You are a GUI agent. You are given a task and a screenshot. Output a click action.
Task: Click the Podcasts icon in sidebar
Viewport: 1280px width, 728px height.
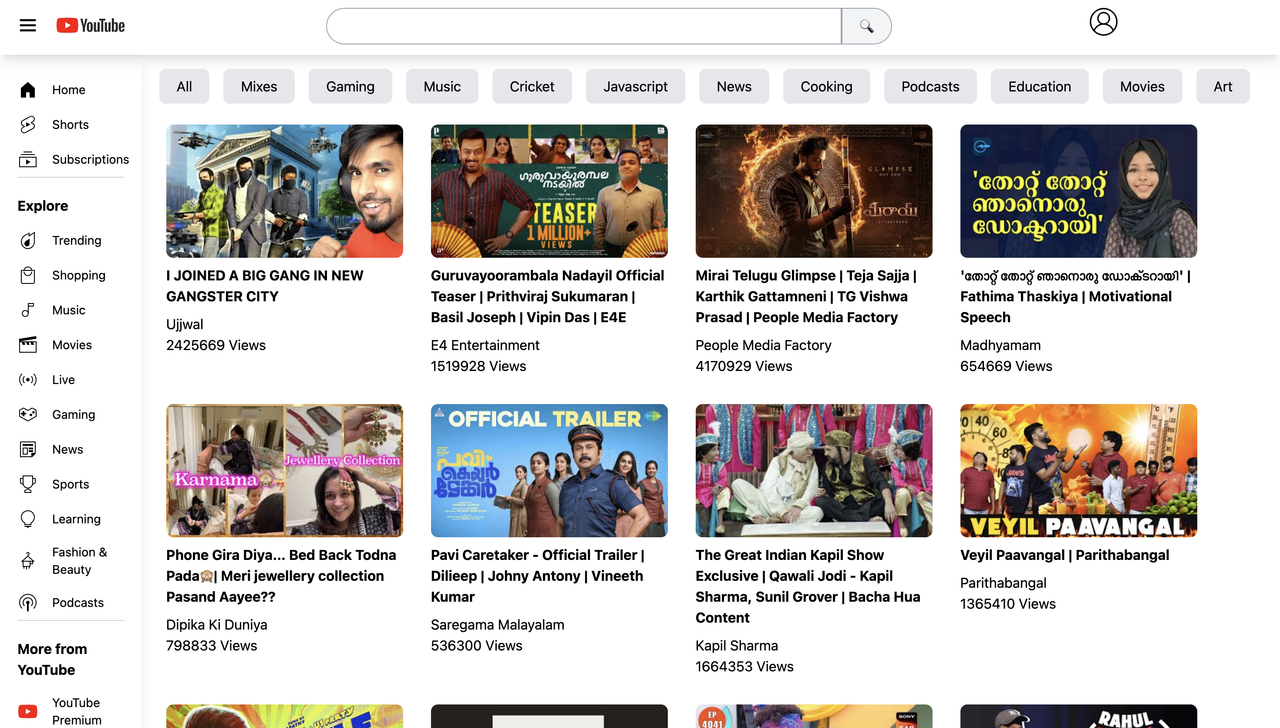coord(28,603)
